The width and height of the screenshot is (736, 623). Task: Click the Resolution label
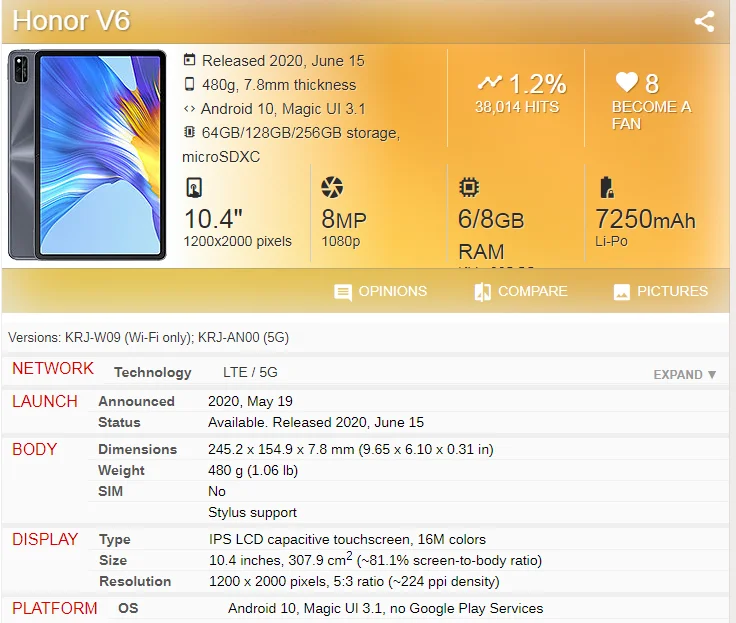[135, 581]
